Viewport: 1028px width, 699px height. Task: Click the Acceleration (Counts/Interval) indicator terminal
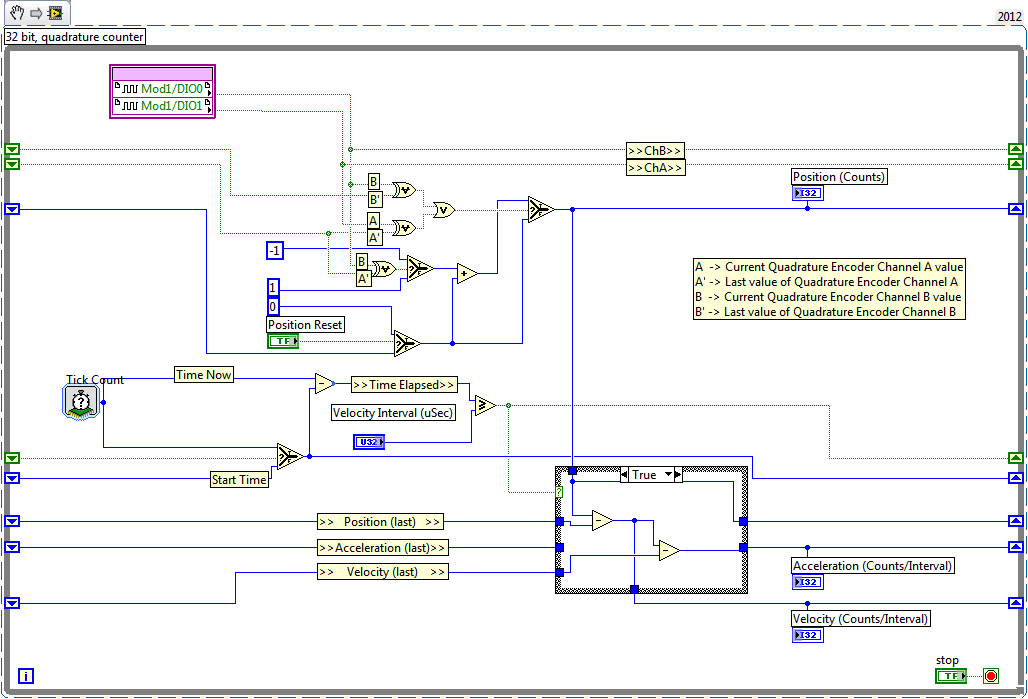(x=807, y=581)
